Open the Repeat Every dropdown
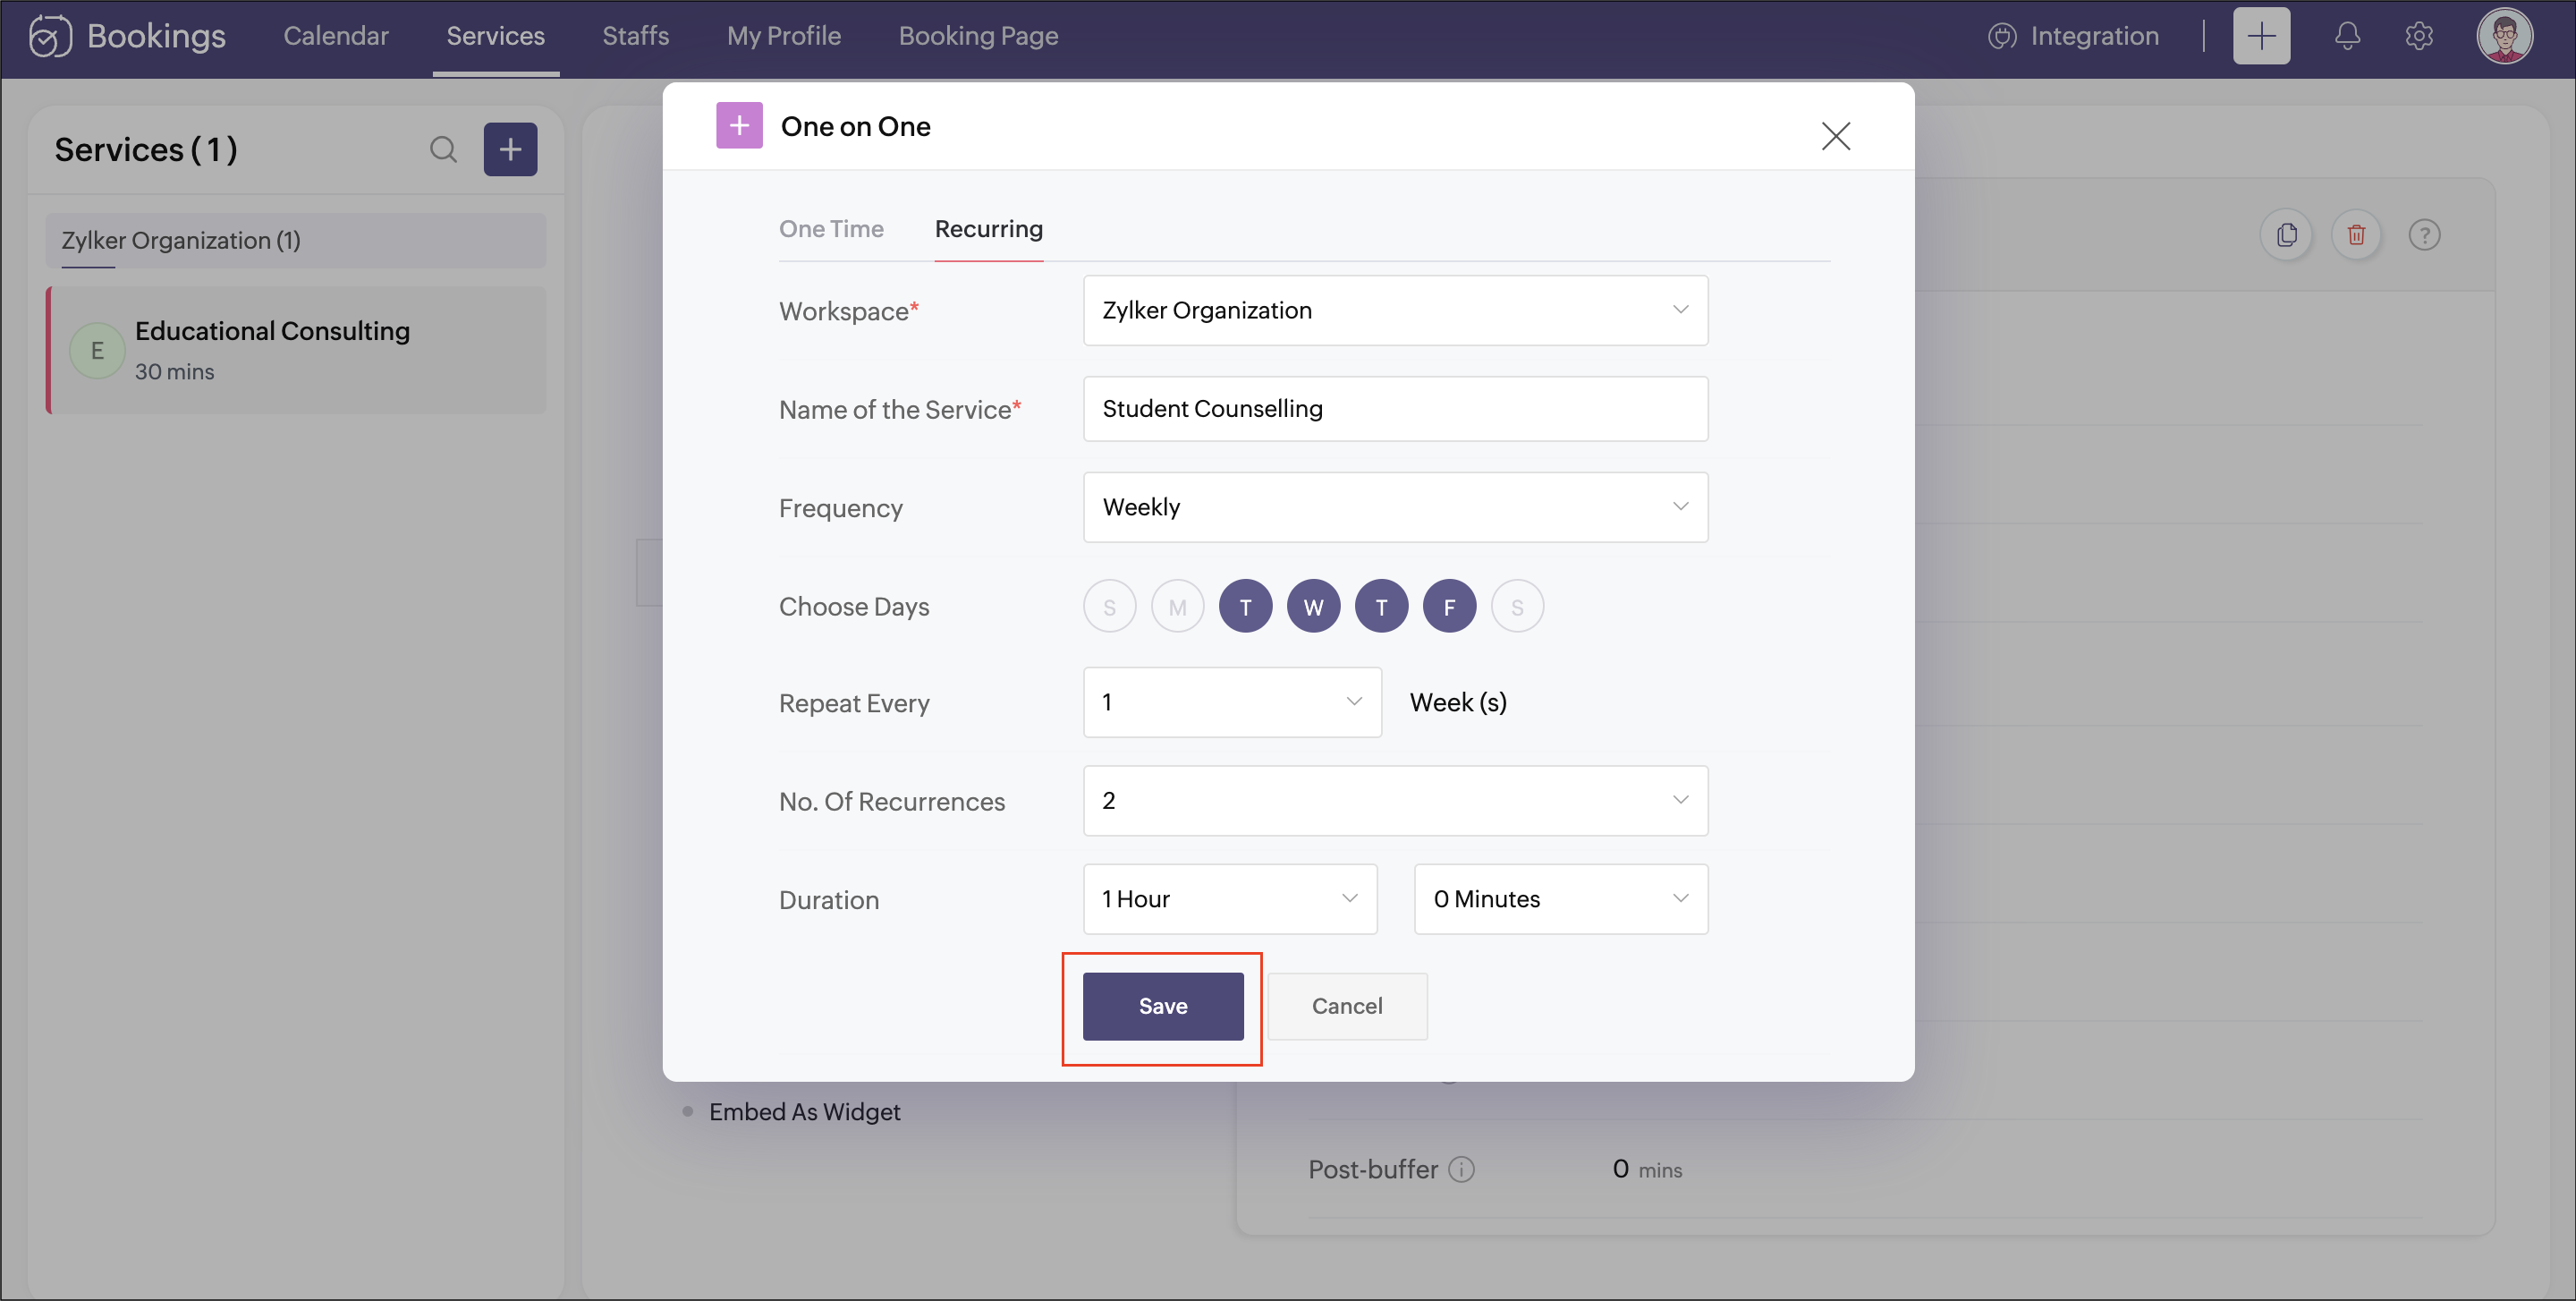 1232,703
